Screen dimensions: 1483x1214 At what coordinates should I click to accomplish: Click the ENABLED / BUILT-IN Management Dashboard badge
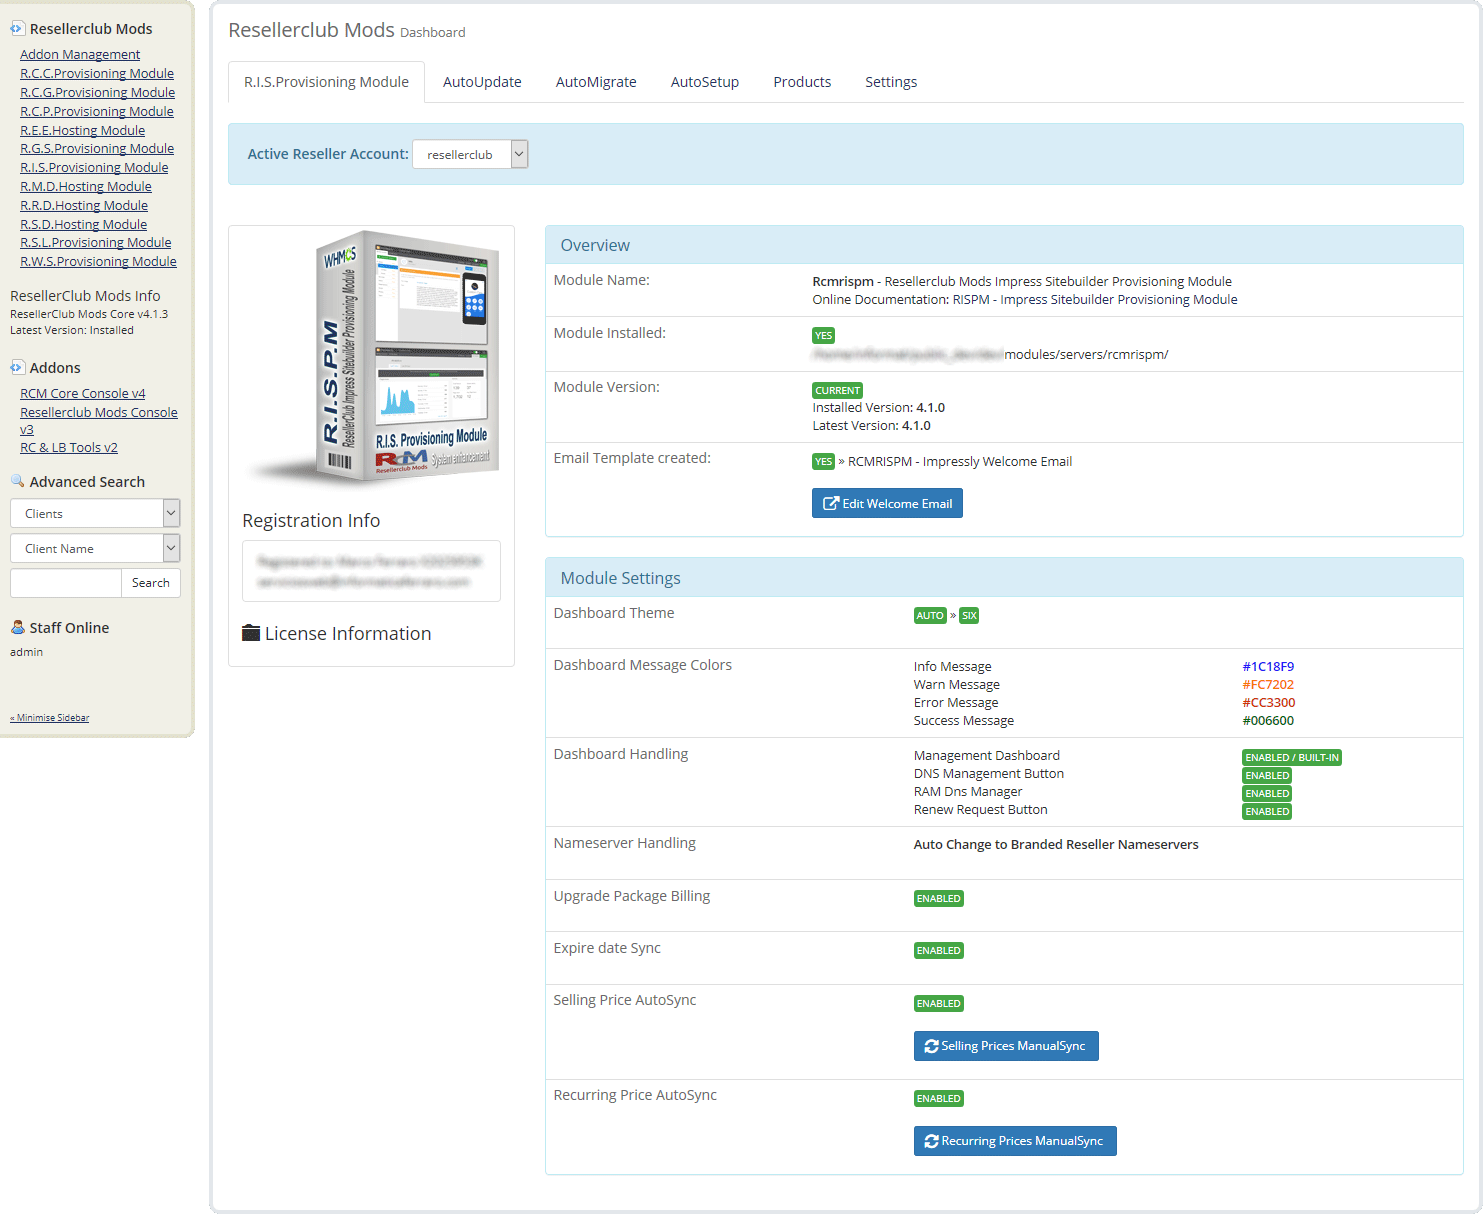pyautogui.click(x=1292, y=758)
